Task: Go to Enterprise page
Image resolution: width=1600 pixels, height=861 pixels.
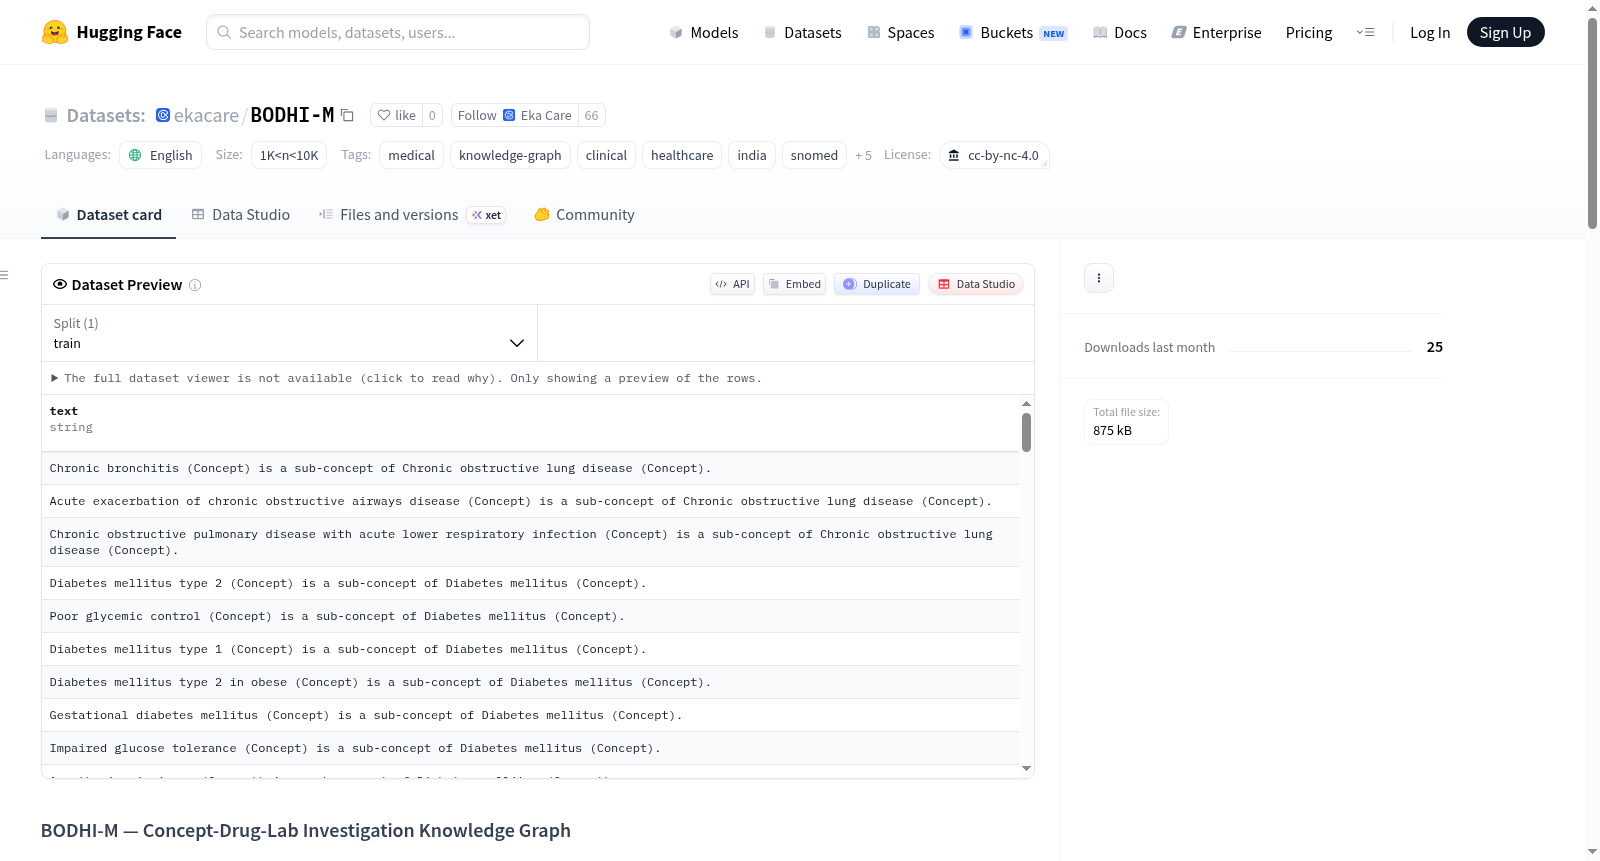Action: 1216,32
